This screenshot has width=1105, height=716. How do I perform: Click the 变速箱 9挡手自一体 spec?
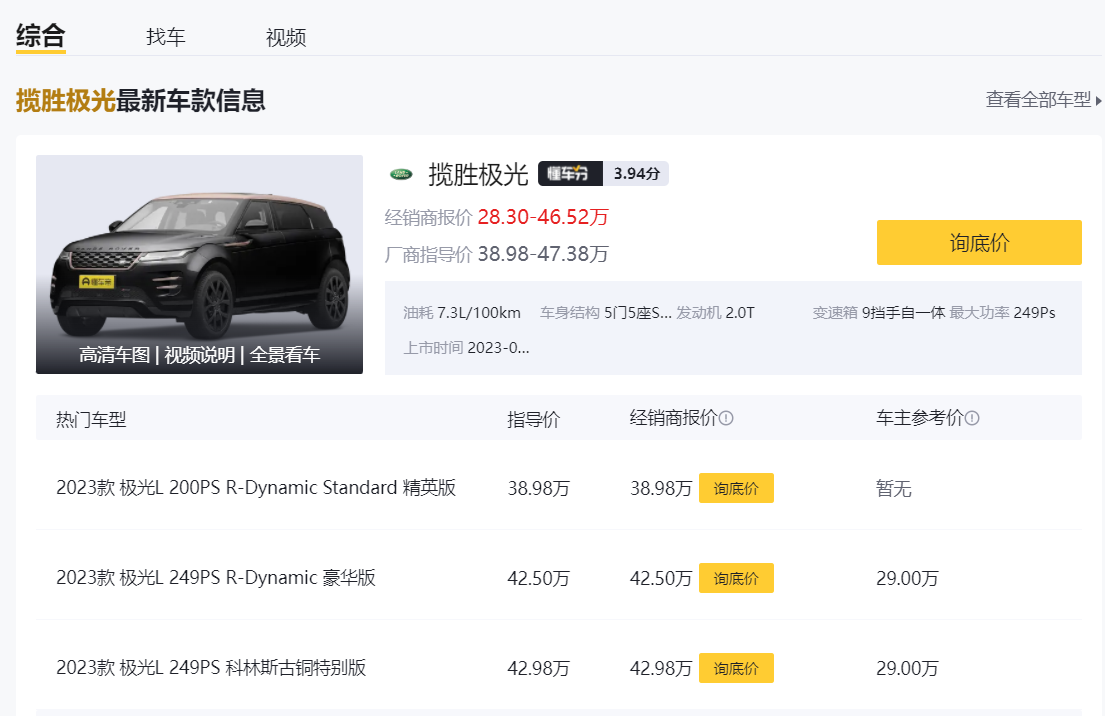[x=878, y=312]
